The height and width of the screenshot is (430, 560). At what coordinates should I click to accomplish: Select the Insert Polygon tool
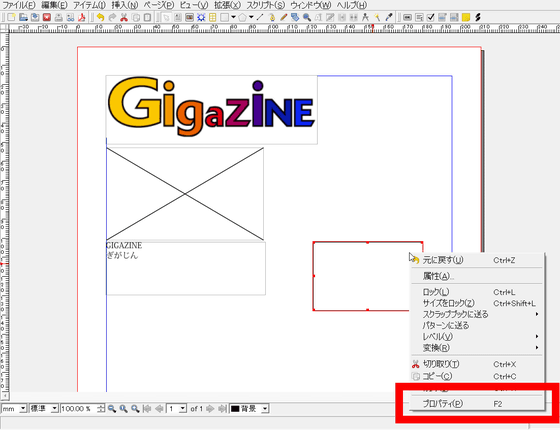(x=242, y=17)
